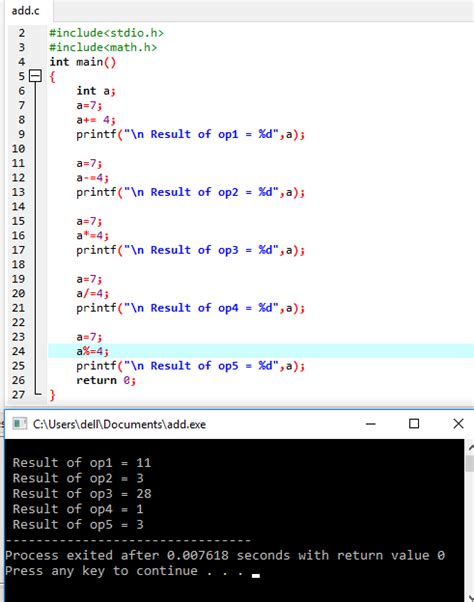474x602 pixels.
Task: Click the closing brace on line 27
Action: coord(52,395)
